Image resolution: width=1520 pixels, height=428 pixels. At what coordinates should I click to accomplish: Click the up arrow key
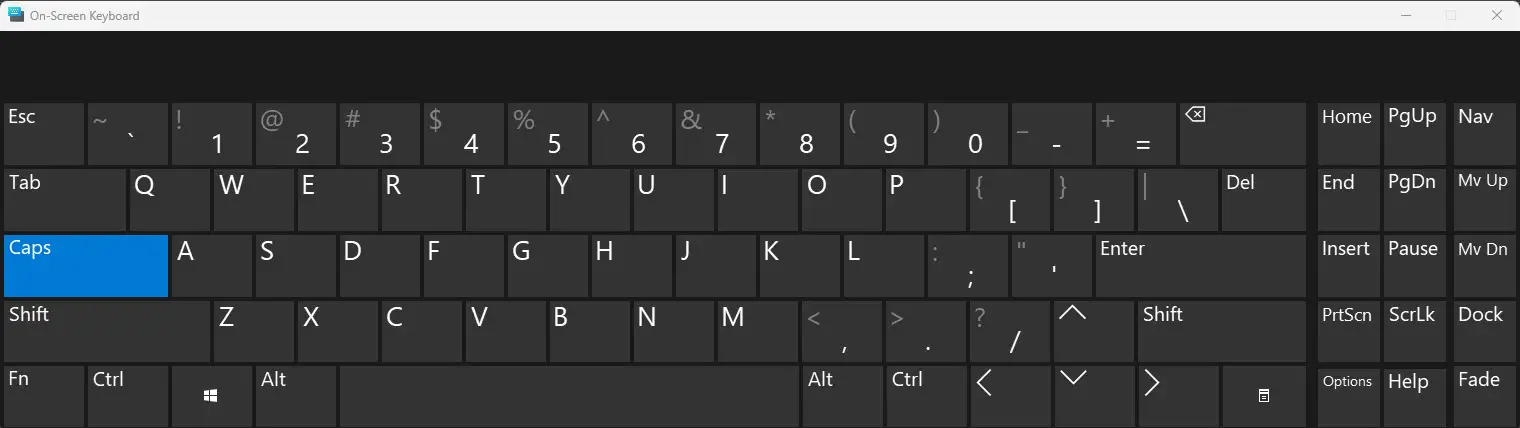[x=1095, y=332]
